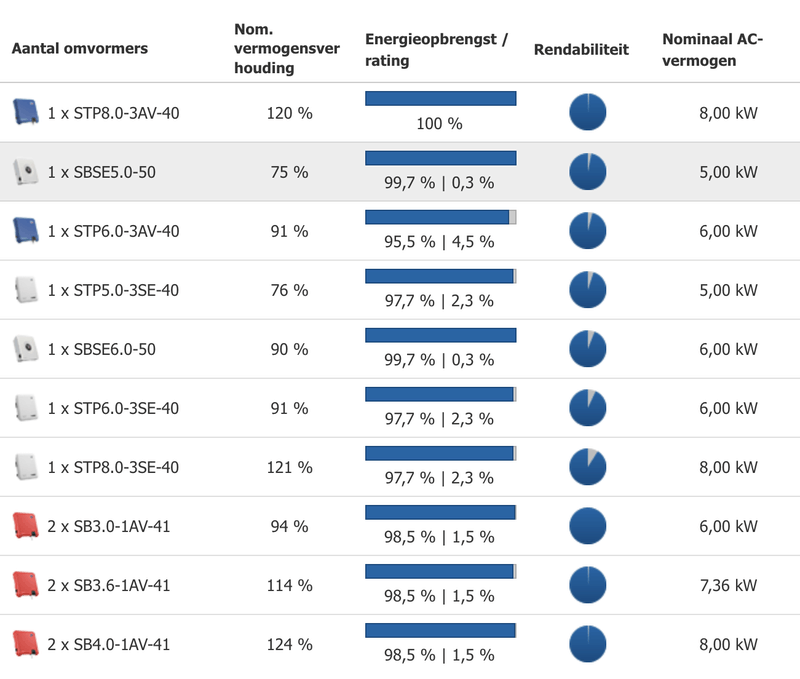Click the 7,36 kW nominal AC power value
The height and width of the screenshot is (679, 800).
[x=729, y=585]
